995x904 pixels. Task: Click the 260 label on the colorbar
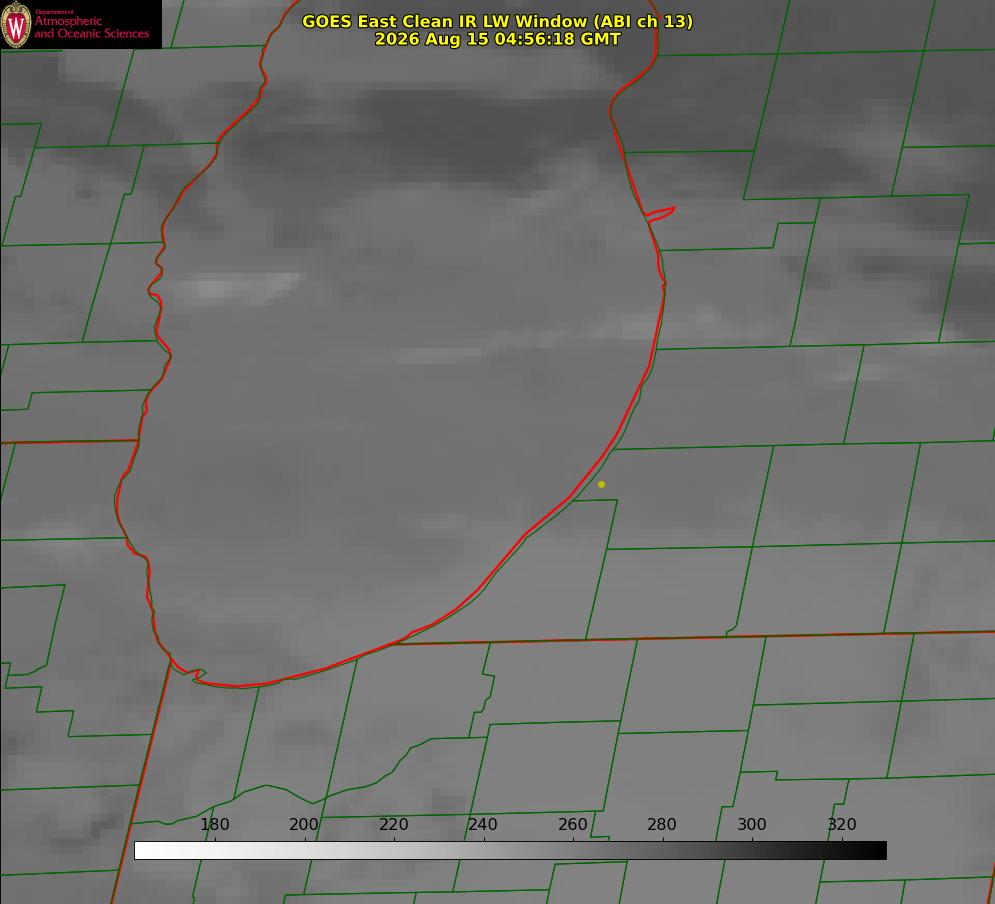(x=572, y=824)
